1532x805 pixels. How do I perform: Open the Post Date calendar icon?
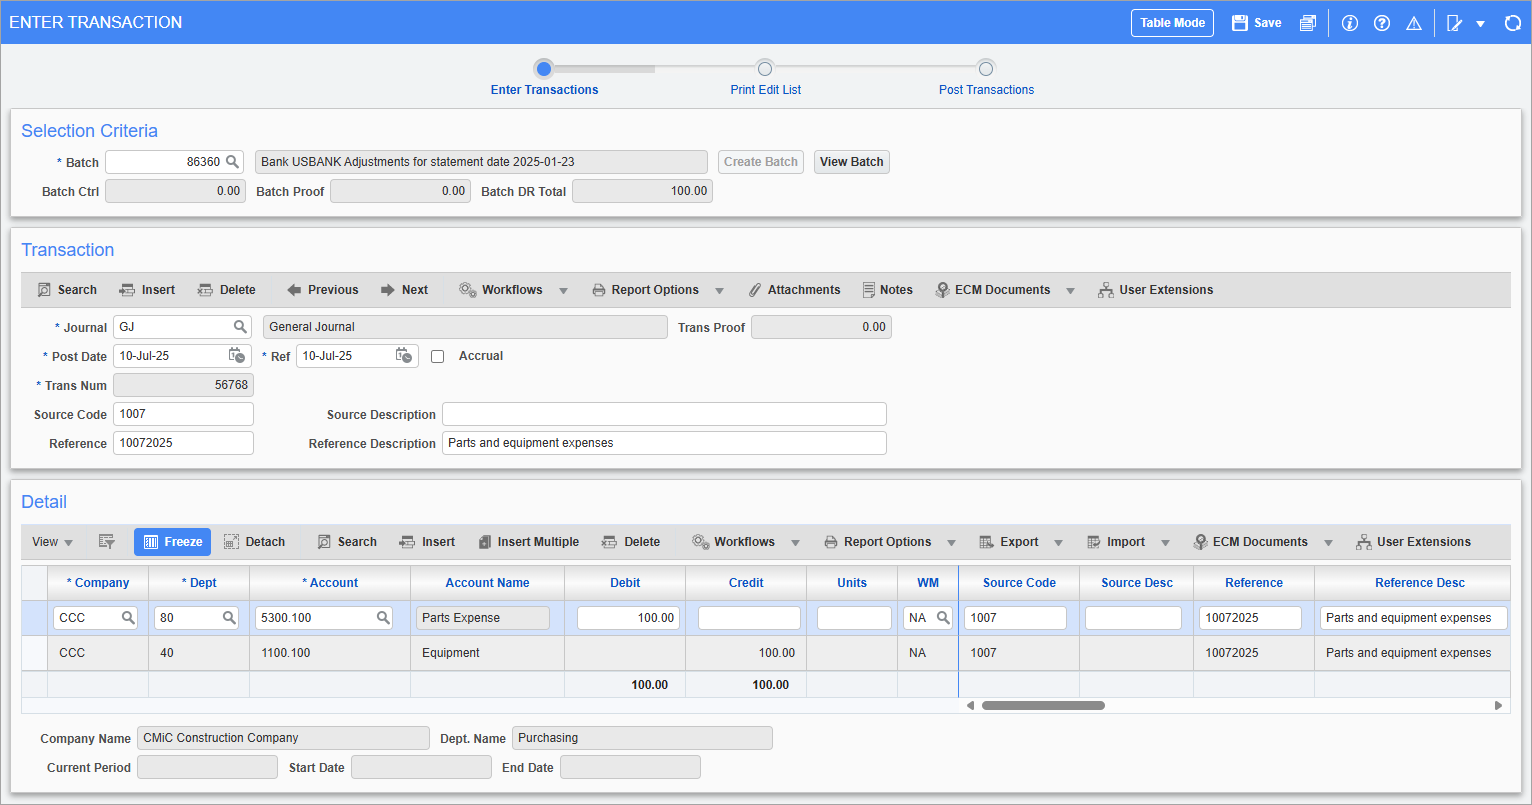236,355
